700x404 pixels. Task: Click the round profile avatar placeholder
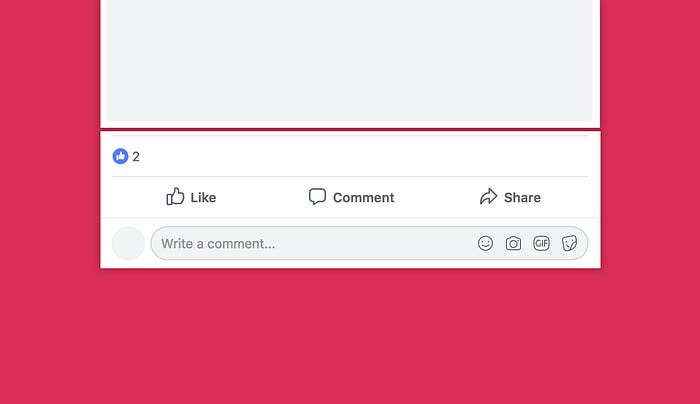click(129, 243)
